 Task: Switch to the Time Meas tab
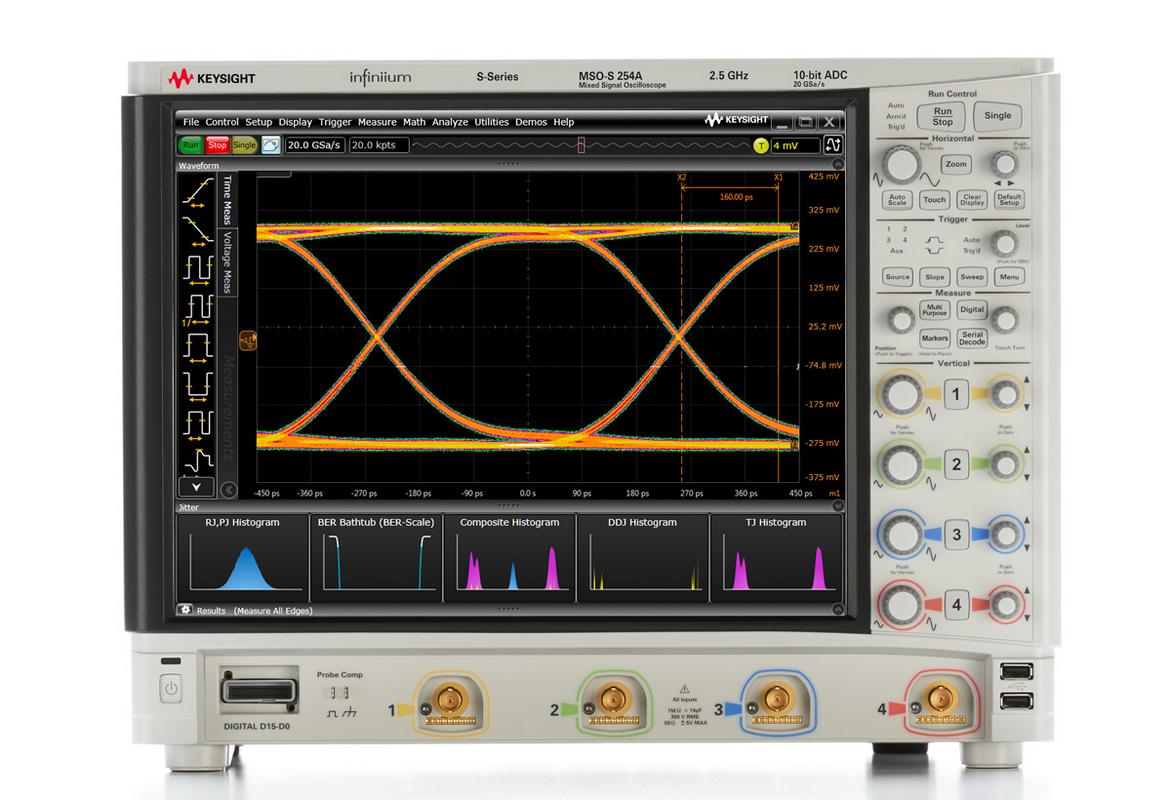point(228,199)
